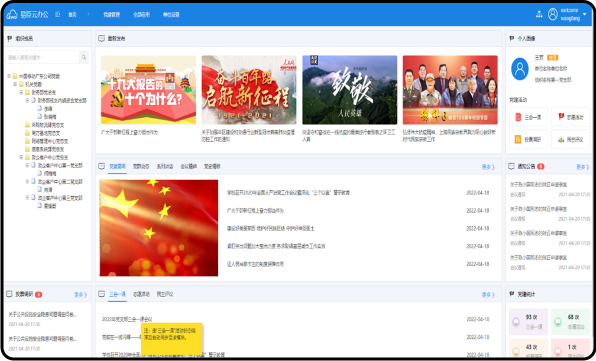Open the 民主评议 shortcut tile

click(x=570, y=139)
